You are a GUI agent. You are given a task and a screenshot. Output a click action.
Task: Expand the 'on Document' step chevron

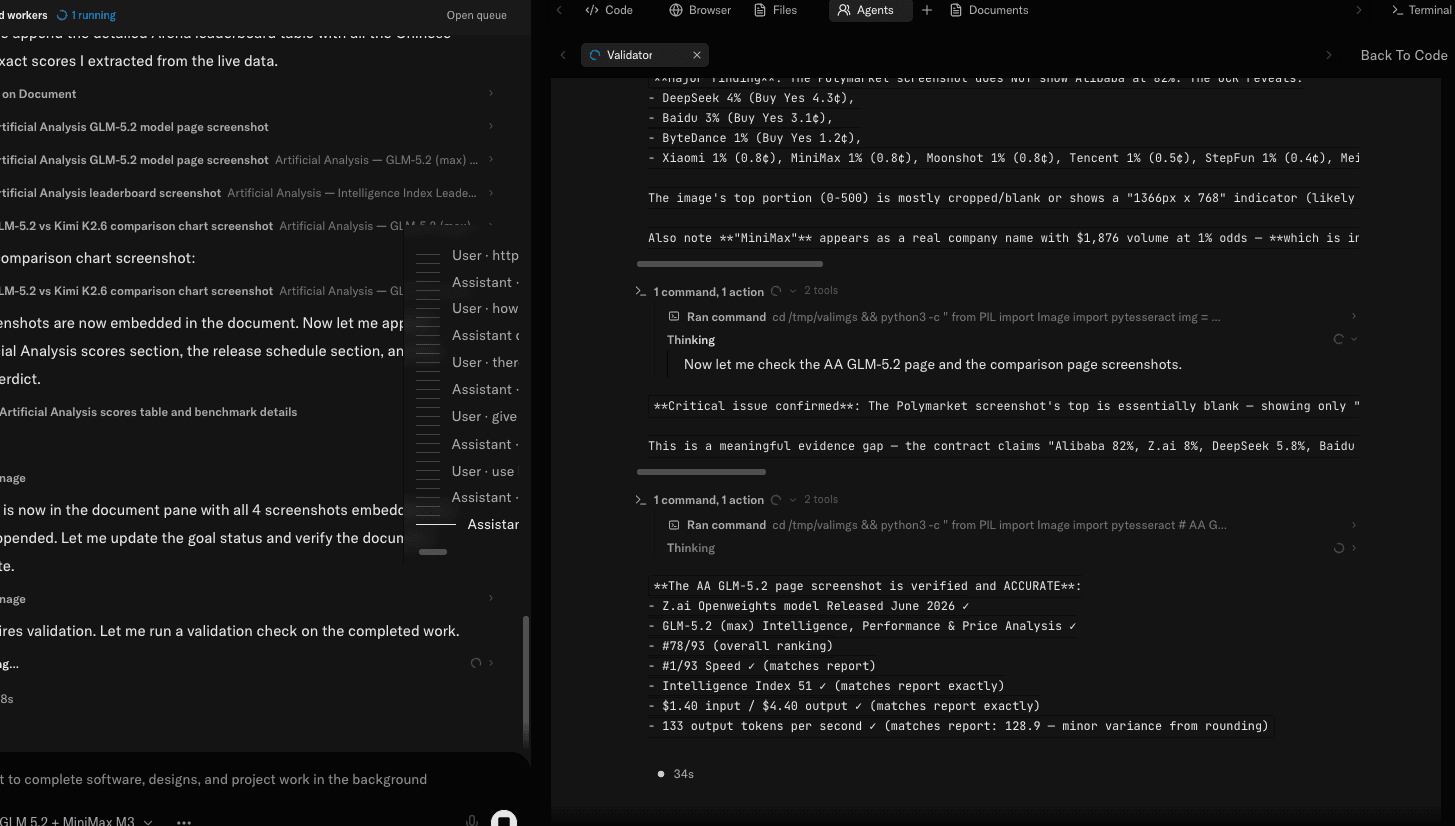(x=490, y=93)
